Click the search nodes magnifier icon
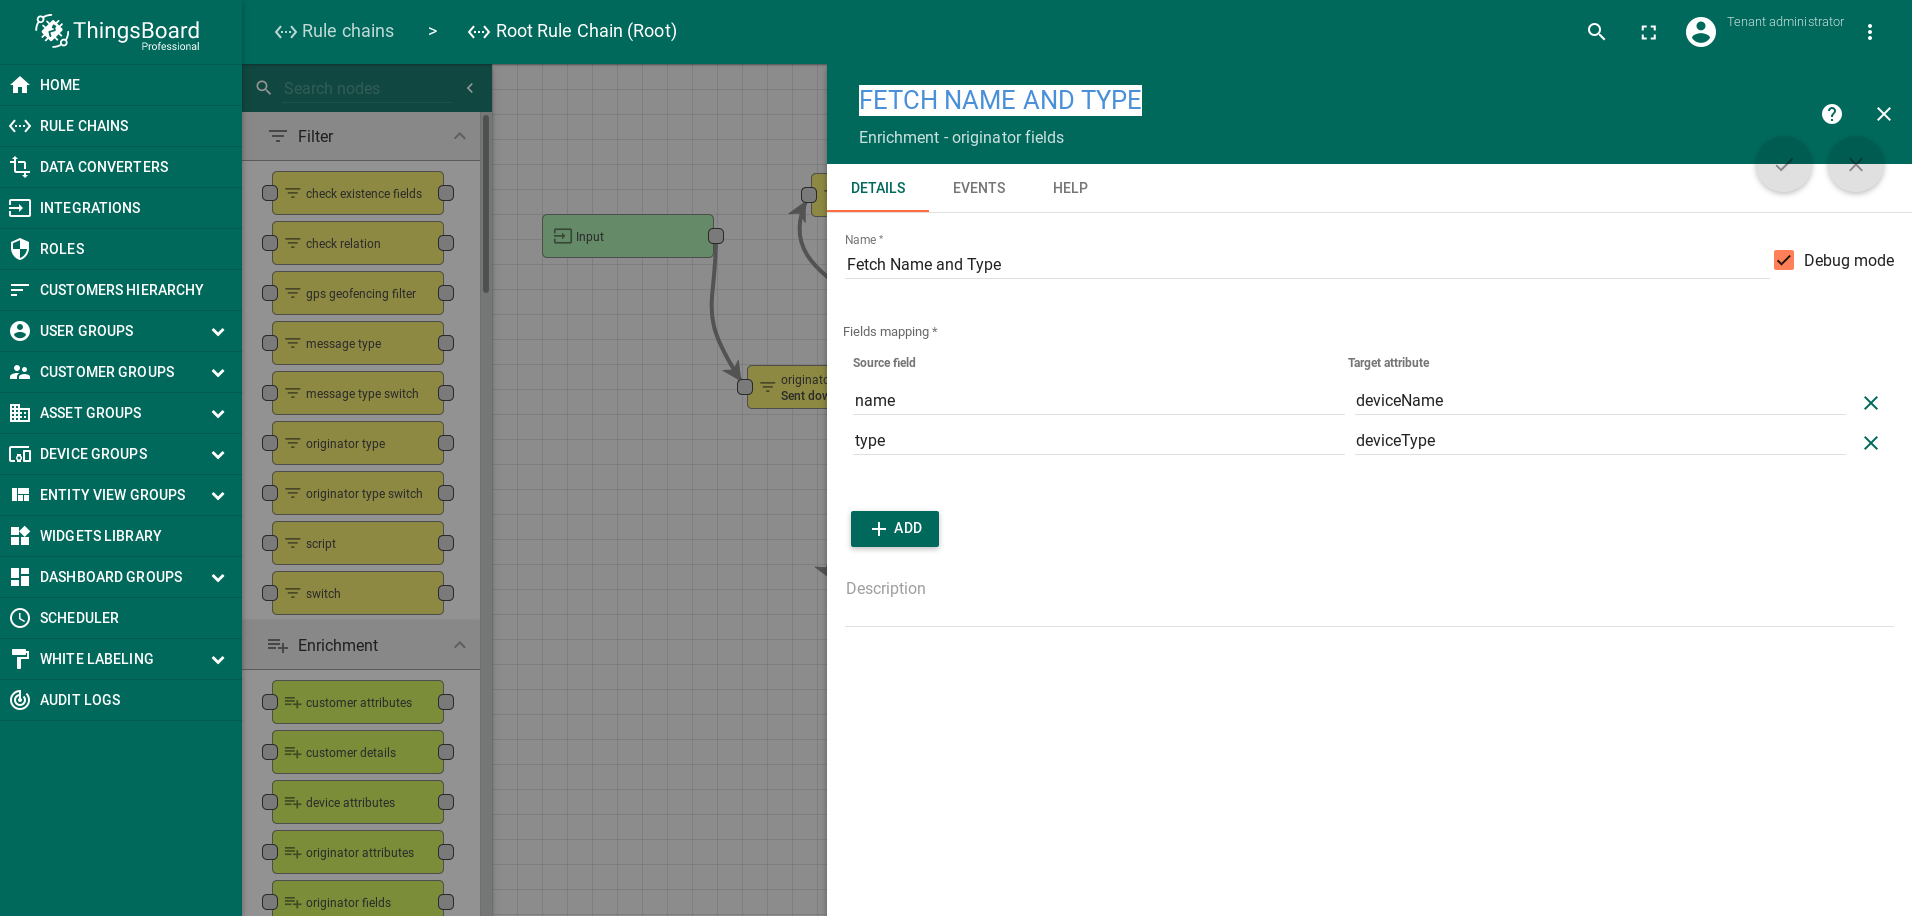Viewport: 1912px width, 916px height. click(264, 88)
